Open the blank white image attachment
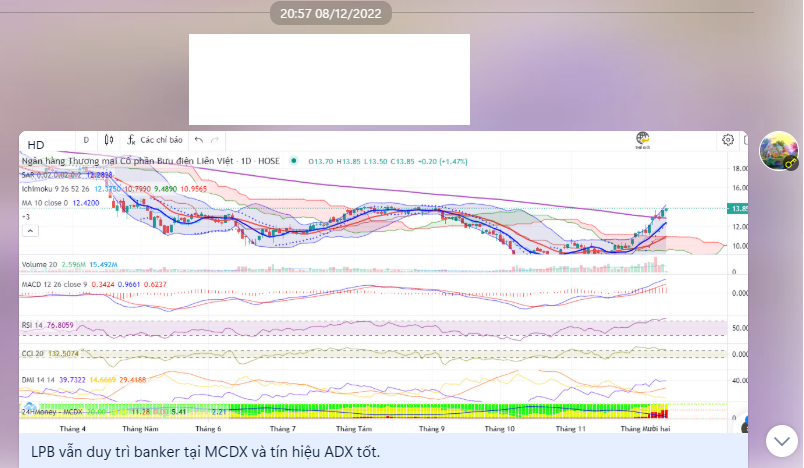The width and height of the screenshot is (804, 468). [329, 79]
